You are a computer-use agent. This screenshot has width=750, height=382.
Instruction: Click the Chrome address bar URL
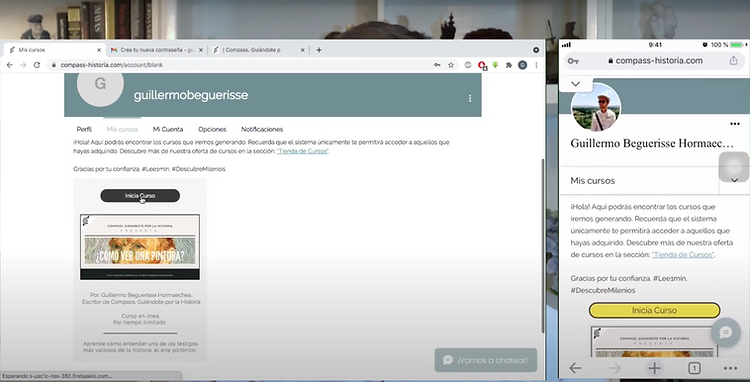pos(111,65)
